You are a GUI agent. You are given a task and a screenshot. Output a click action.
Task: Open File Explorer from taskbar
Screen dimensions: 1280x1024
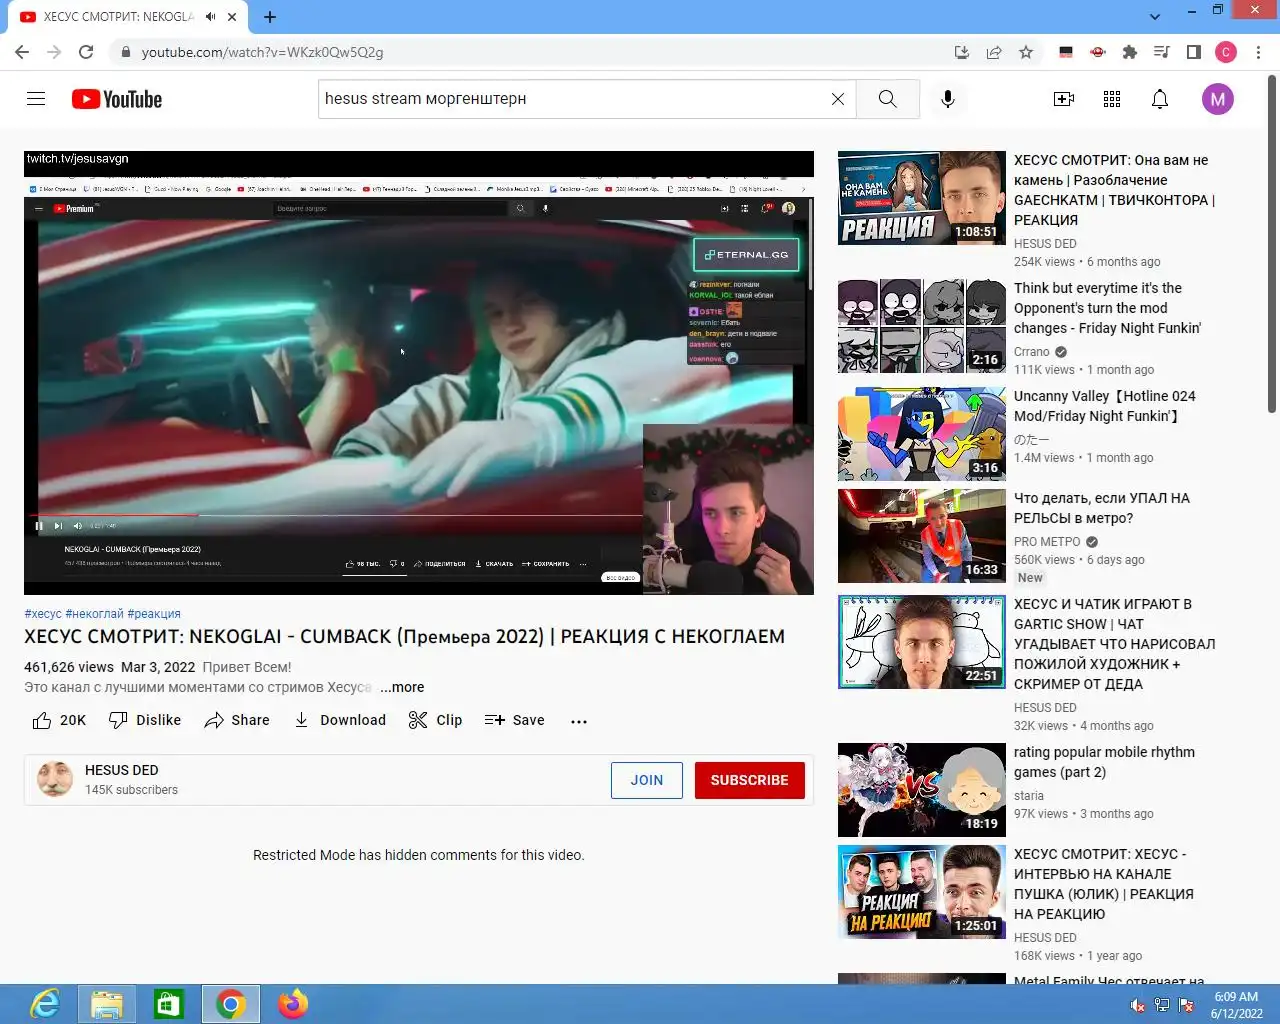pyautogui.click(x=107, y=1004)
